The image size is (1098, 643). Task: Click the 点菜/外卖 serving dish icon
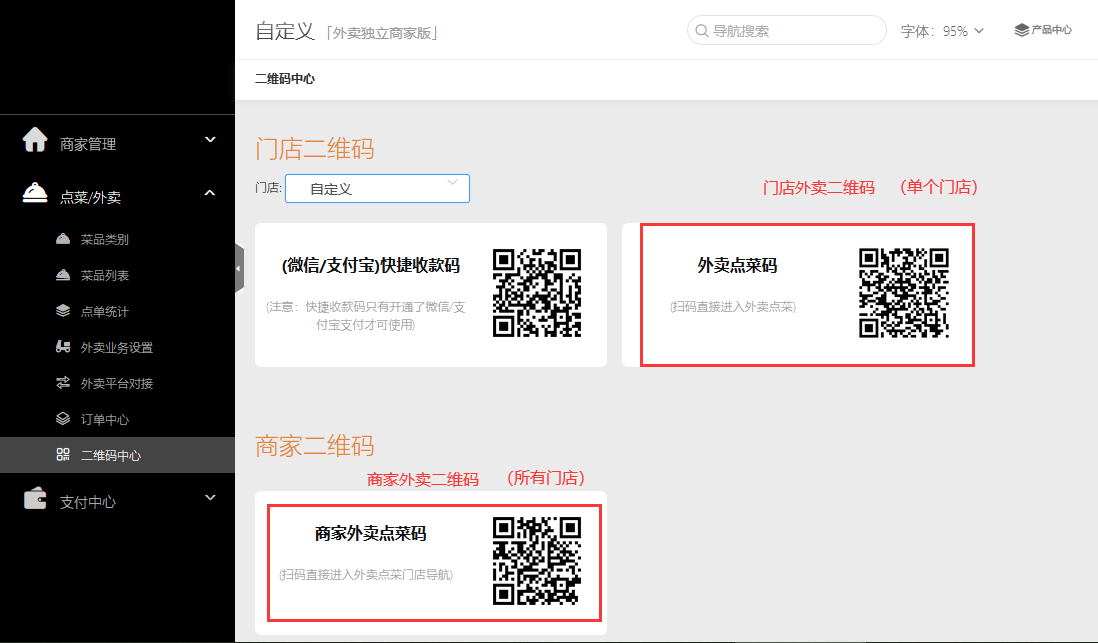point(35,194)
